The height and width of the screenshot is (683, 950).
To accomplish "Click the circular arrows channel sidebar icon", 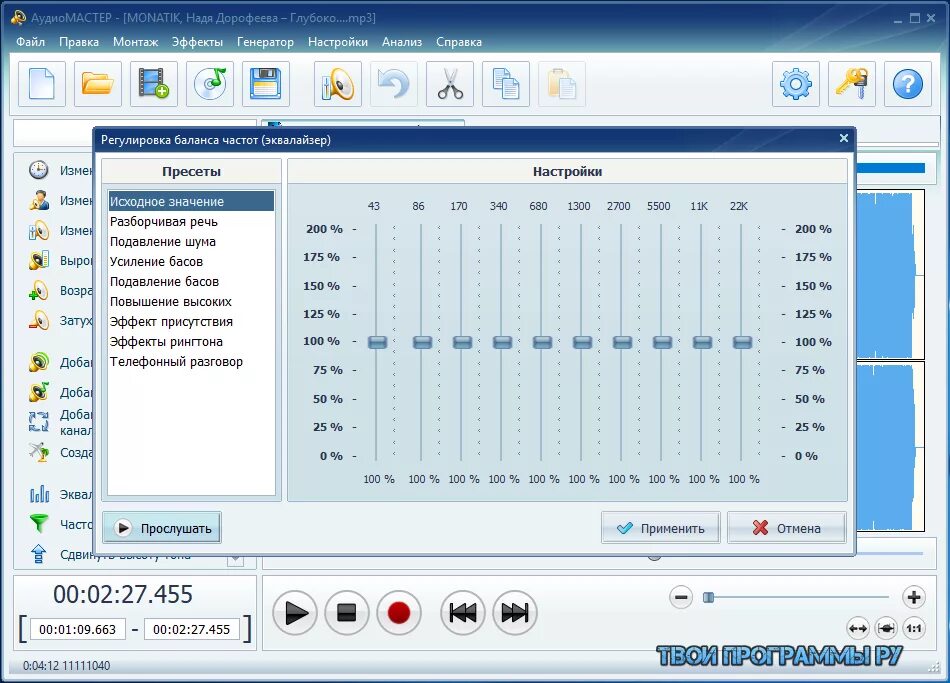I will pyautogui.click(x=39, y=421).
